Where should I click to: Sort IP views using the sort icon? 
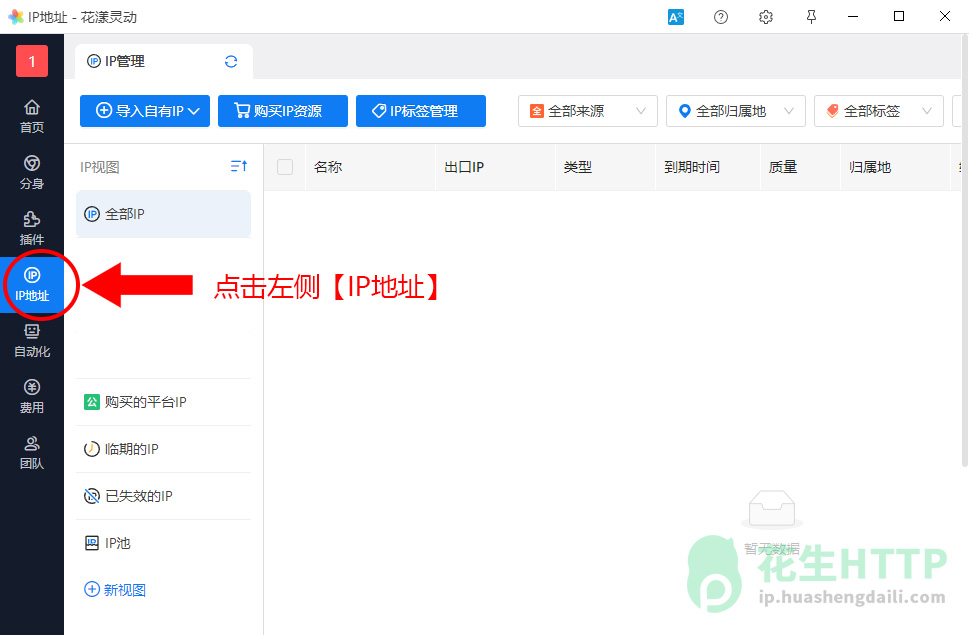click(239, 166)
